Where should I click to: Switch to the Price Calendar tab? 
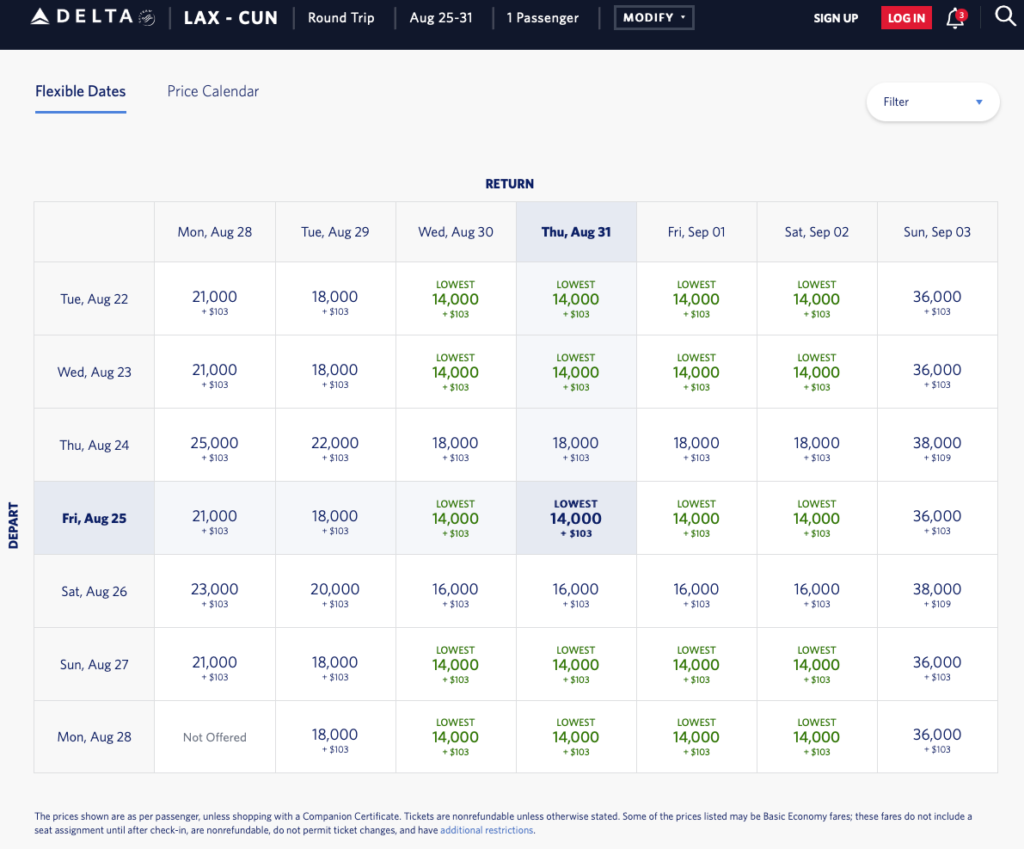click(213, 91)
